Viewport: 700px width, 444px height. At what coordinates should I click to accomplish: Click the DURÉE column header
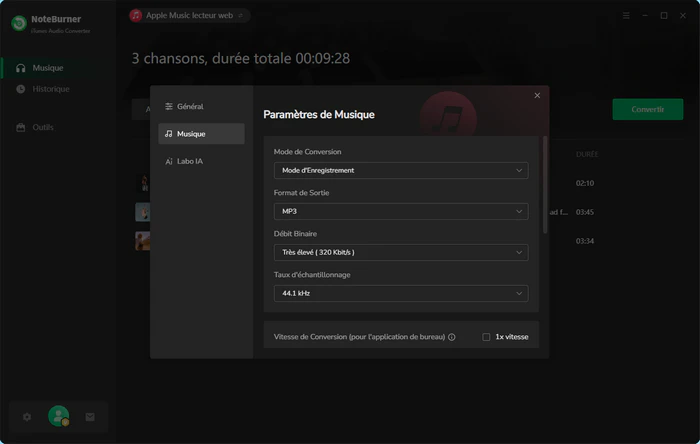point(587,154)
